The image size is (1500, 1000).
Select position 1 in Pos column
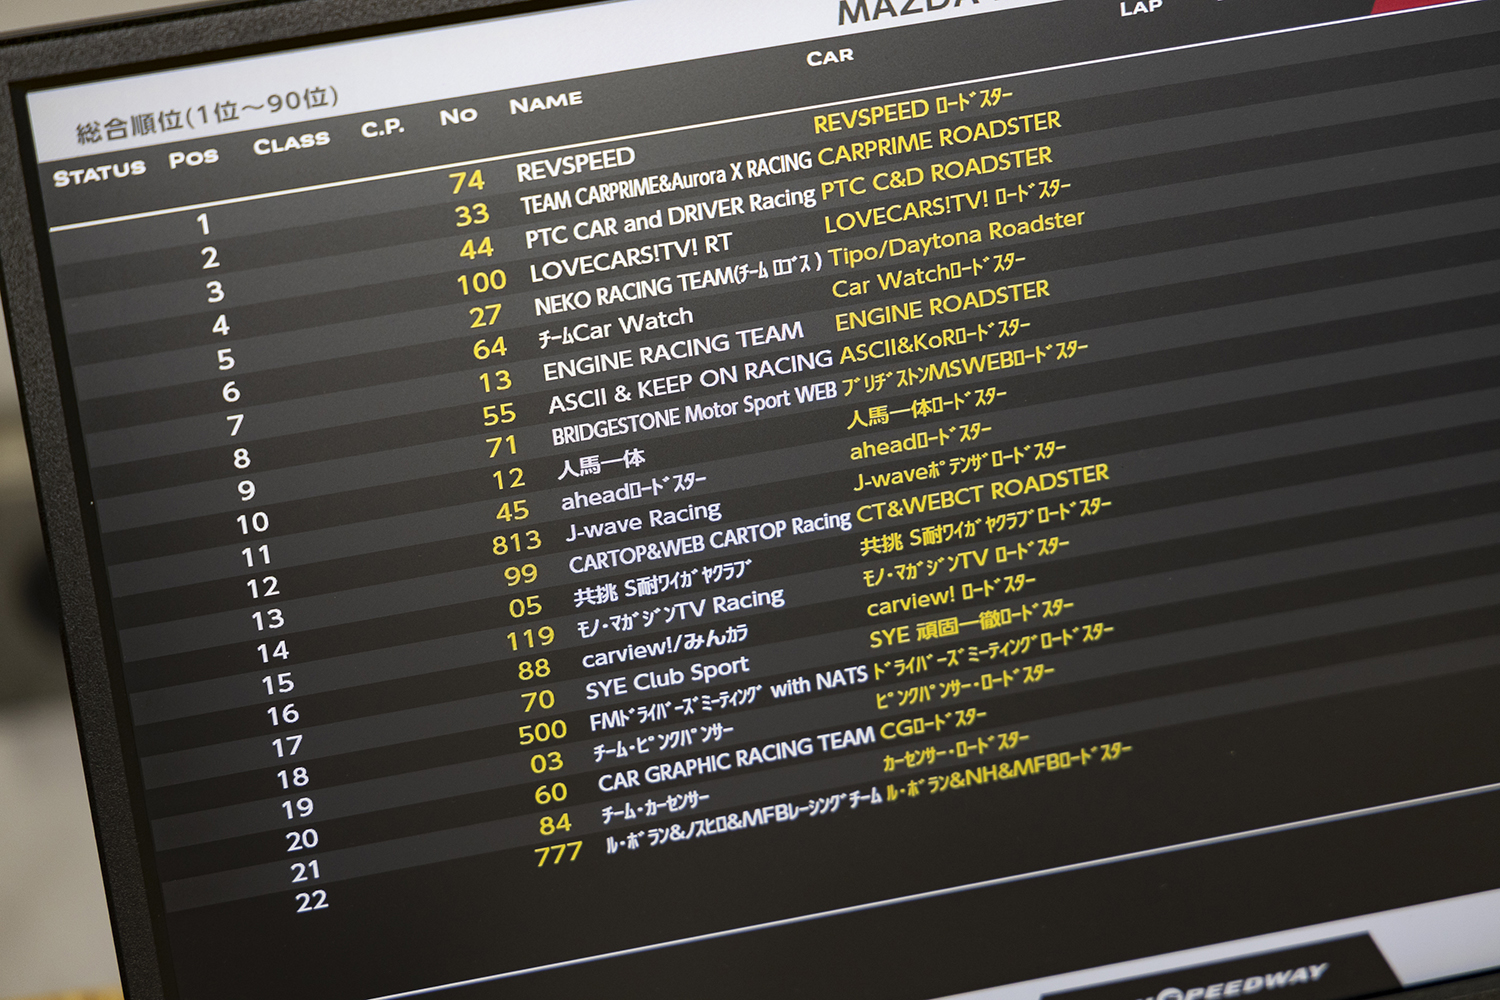click(204, 224)
